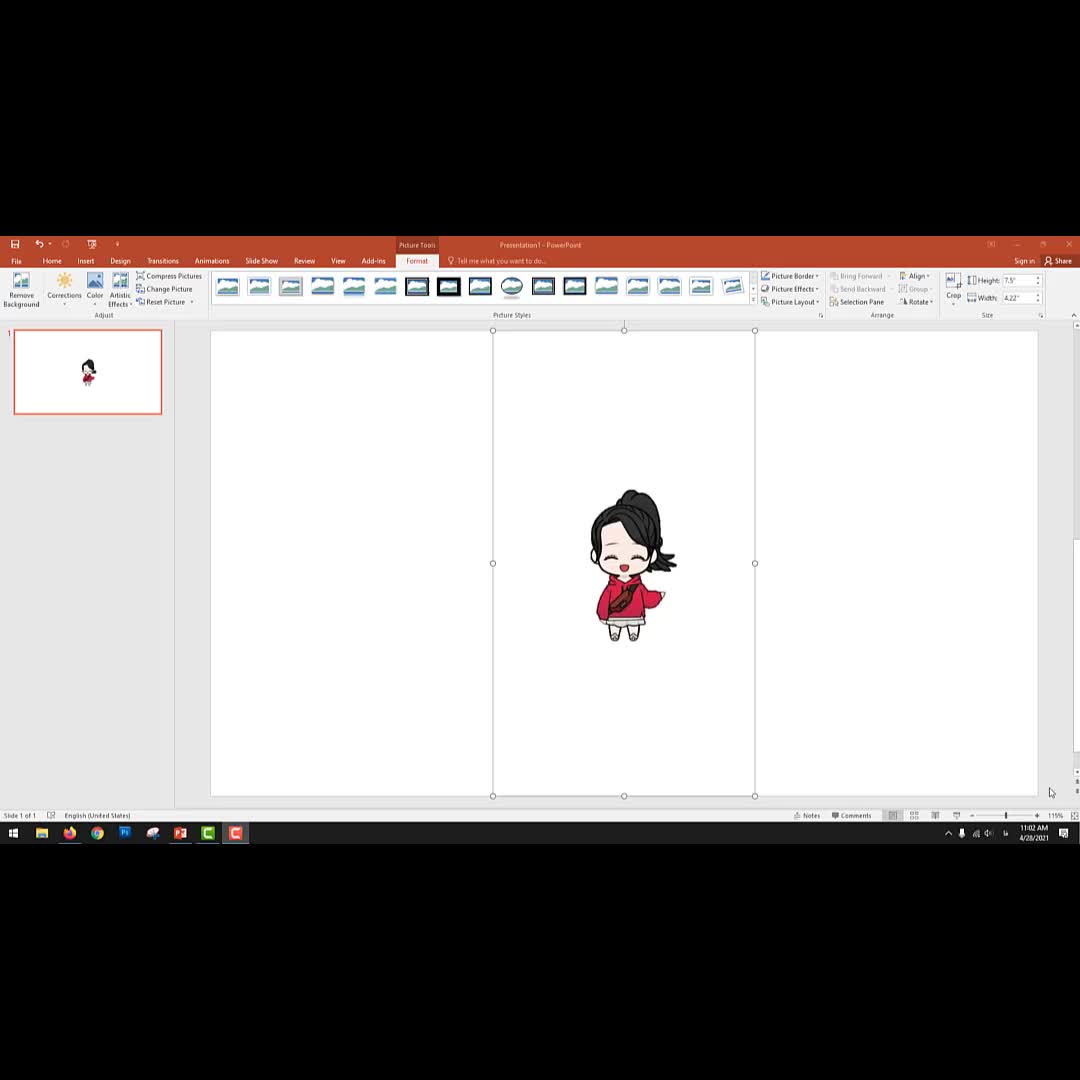
Task: Open the Corrections menu
Action: (64, 285)
